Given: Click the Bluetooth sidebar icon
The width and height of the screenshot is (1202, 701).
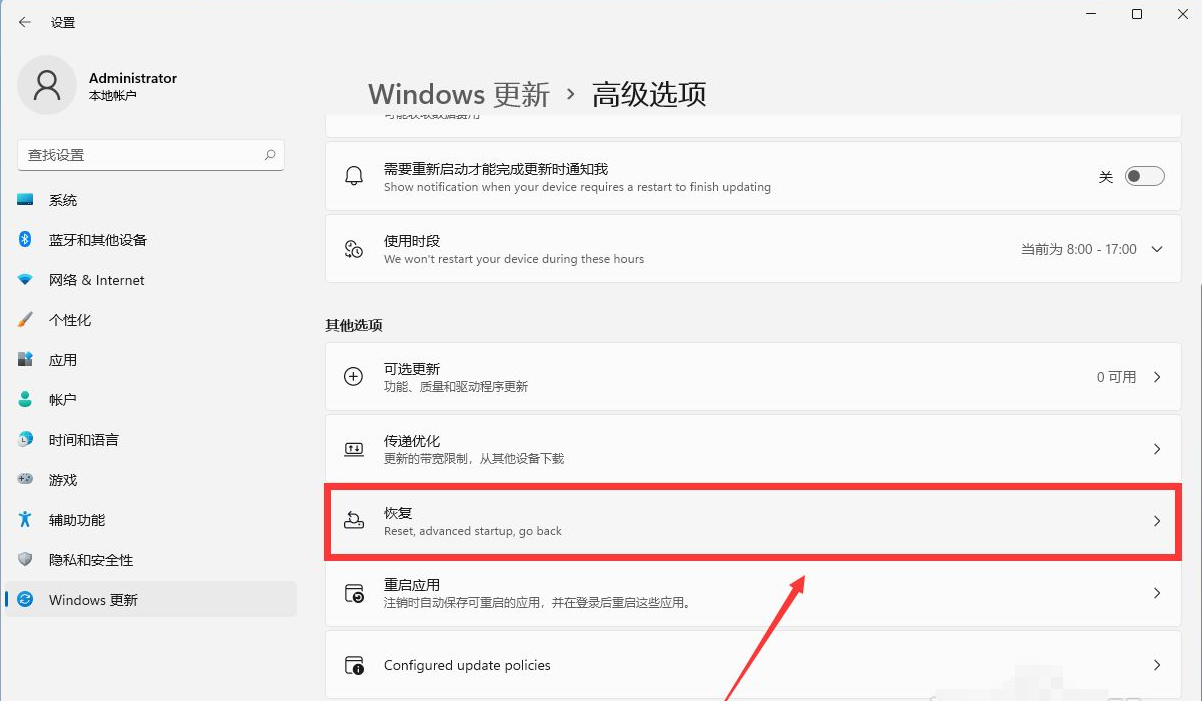Looking at the screenshot, I should point(26,240).
